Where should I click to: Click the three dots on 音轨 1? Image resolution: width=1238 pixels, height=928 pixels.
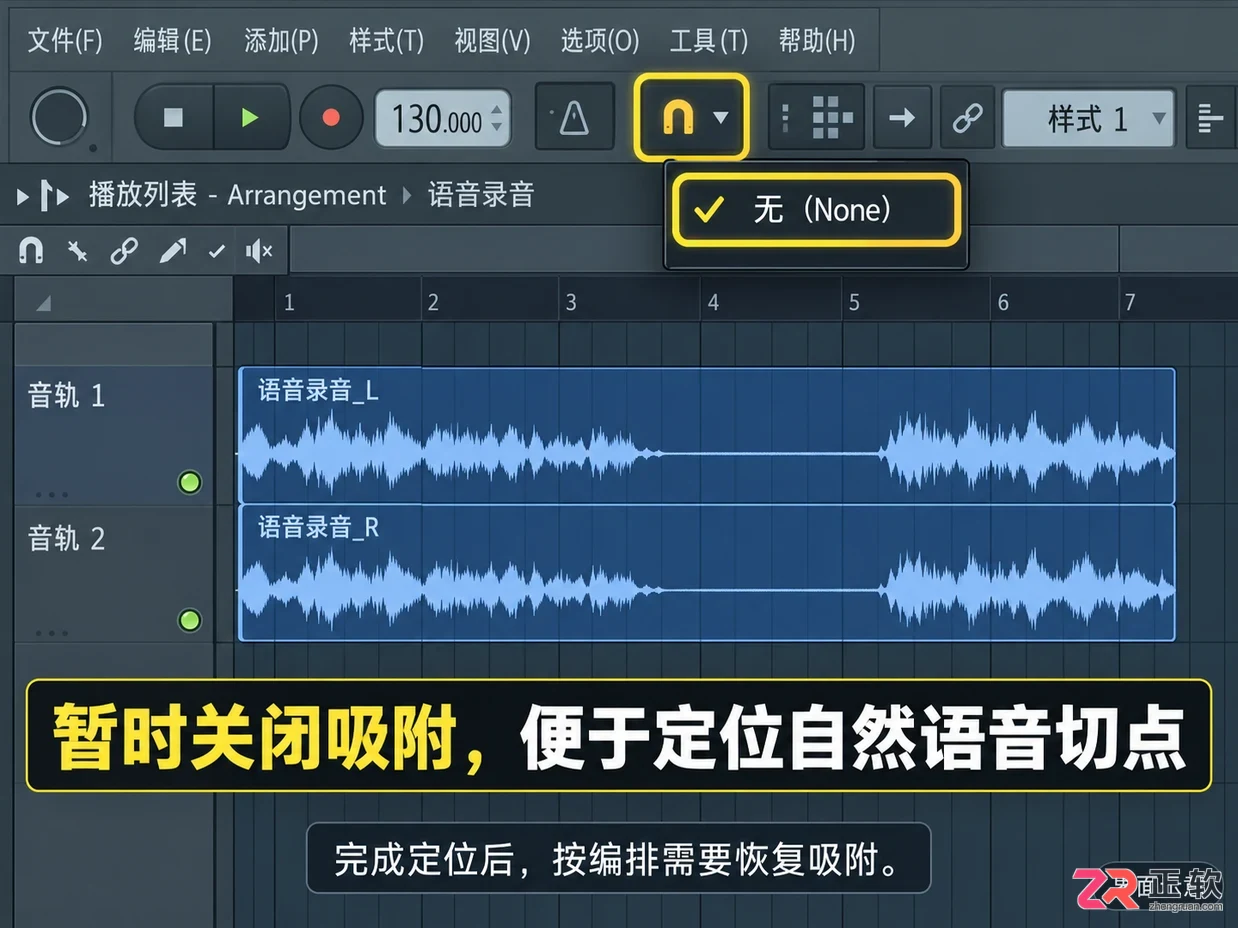[51, 494]
